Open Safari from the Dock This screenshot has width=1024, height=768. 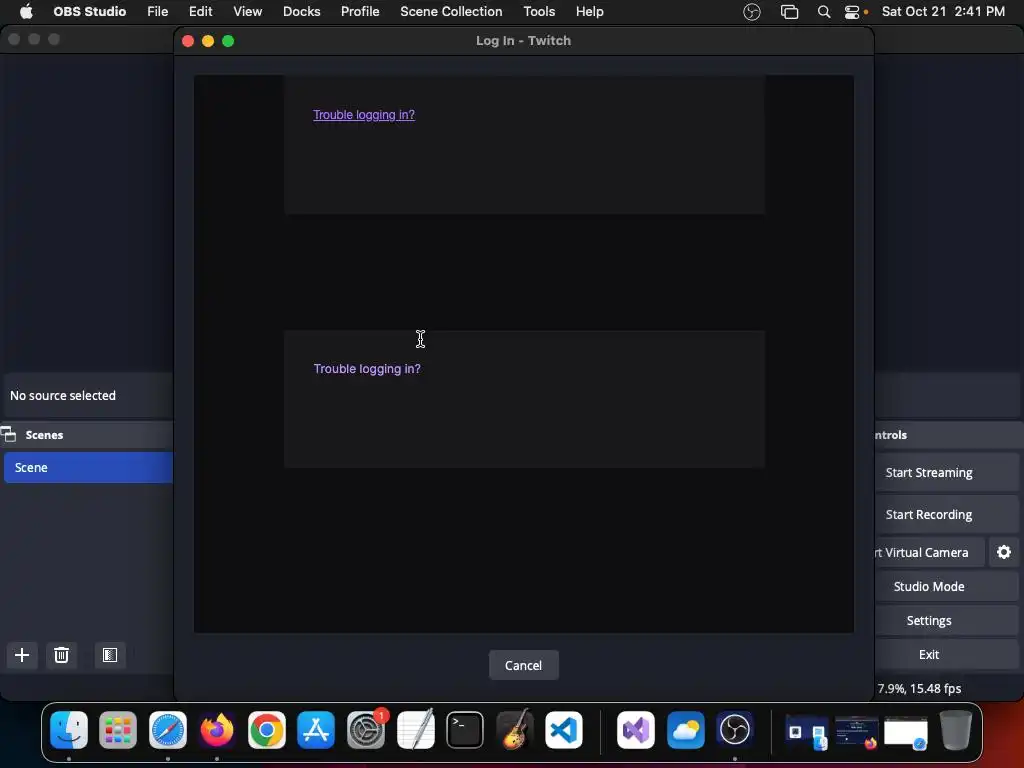point(168,729)
